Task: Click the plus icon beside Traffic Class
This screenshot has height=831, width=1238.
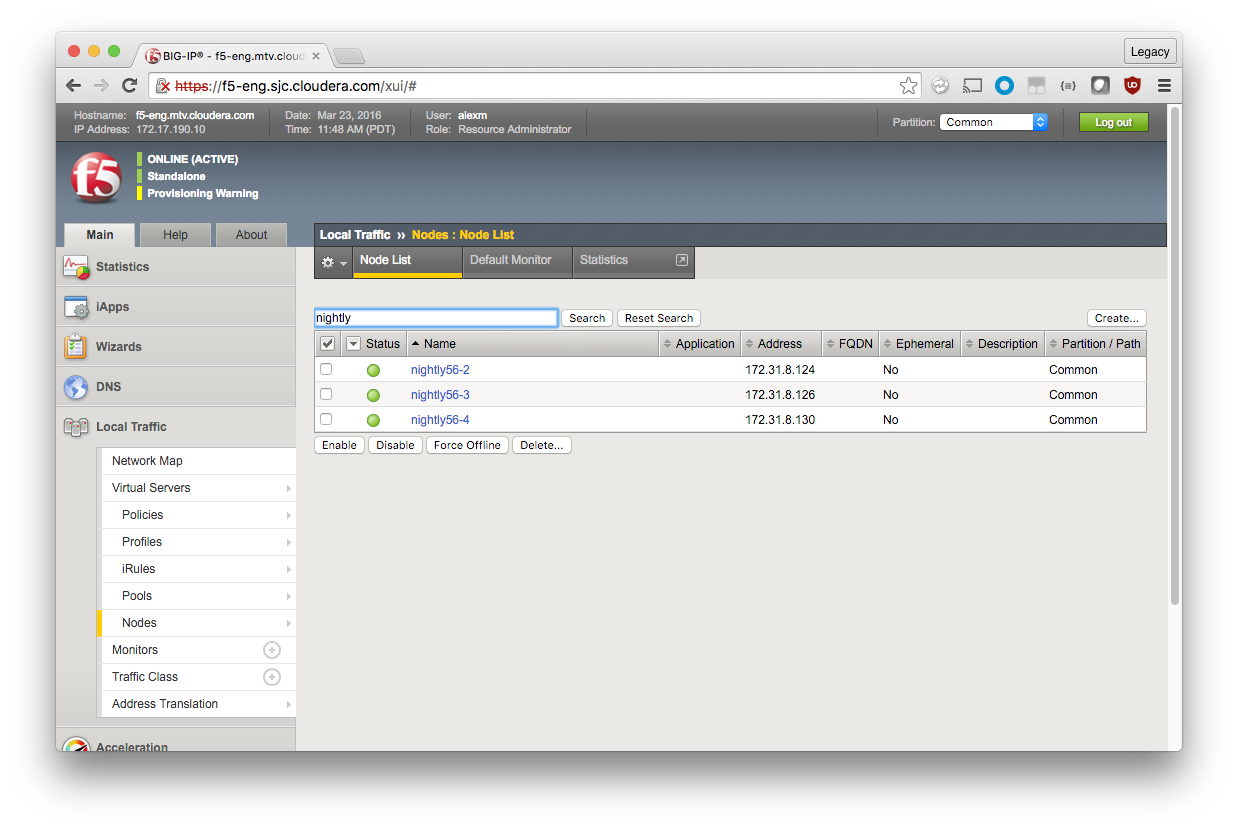Action: pos(271,677)
